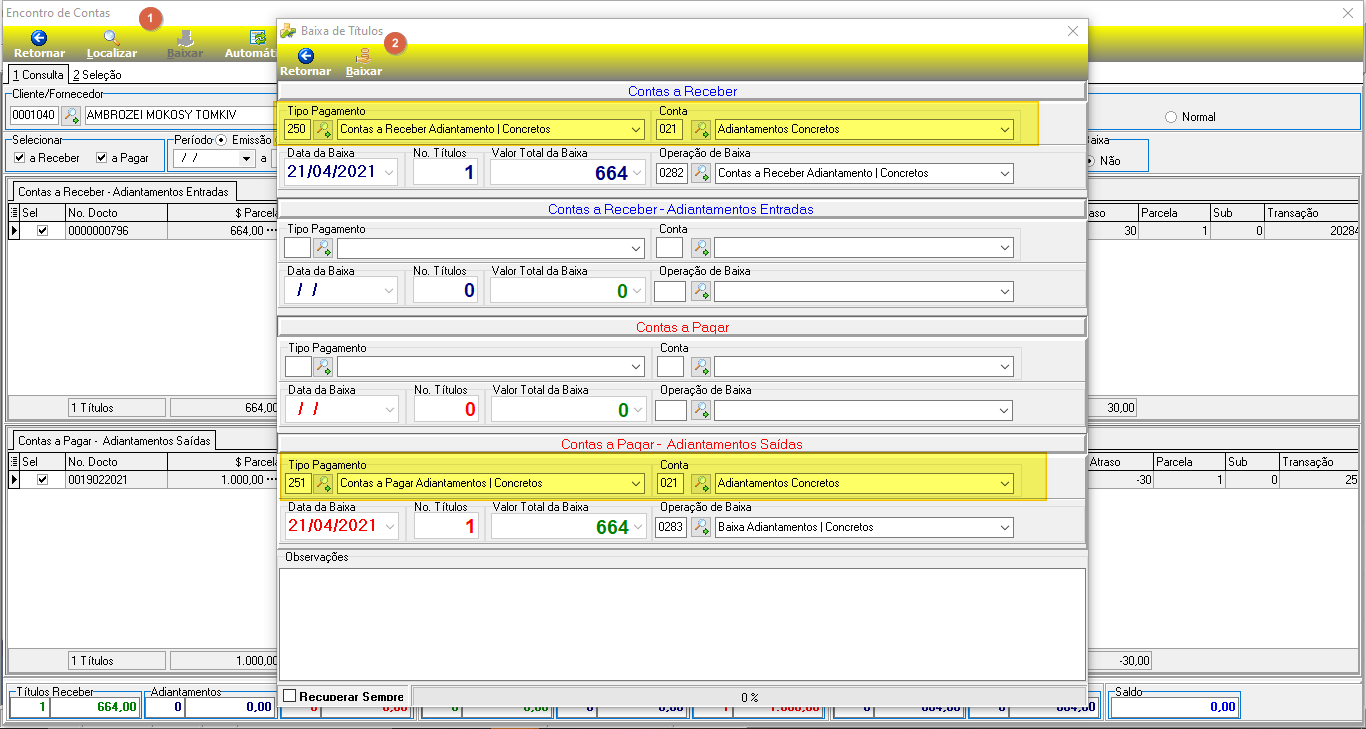Click No. Docto cell 0000000796
The image size is (1366, 729).
116,230
